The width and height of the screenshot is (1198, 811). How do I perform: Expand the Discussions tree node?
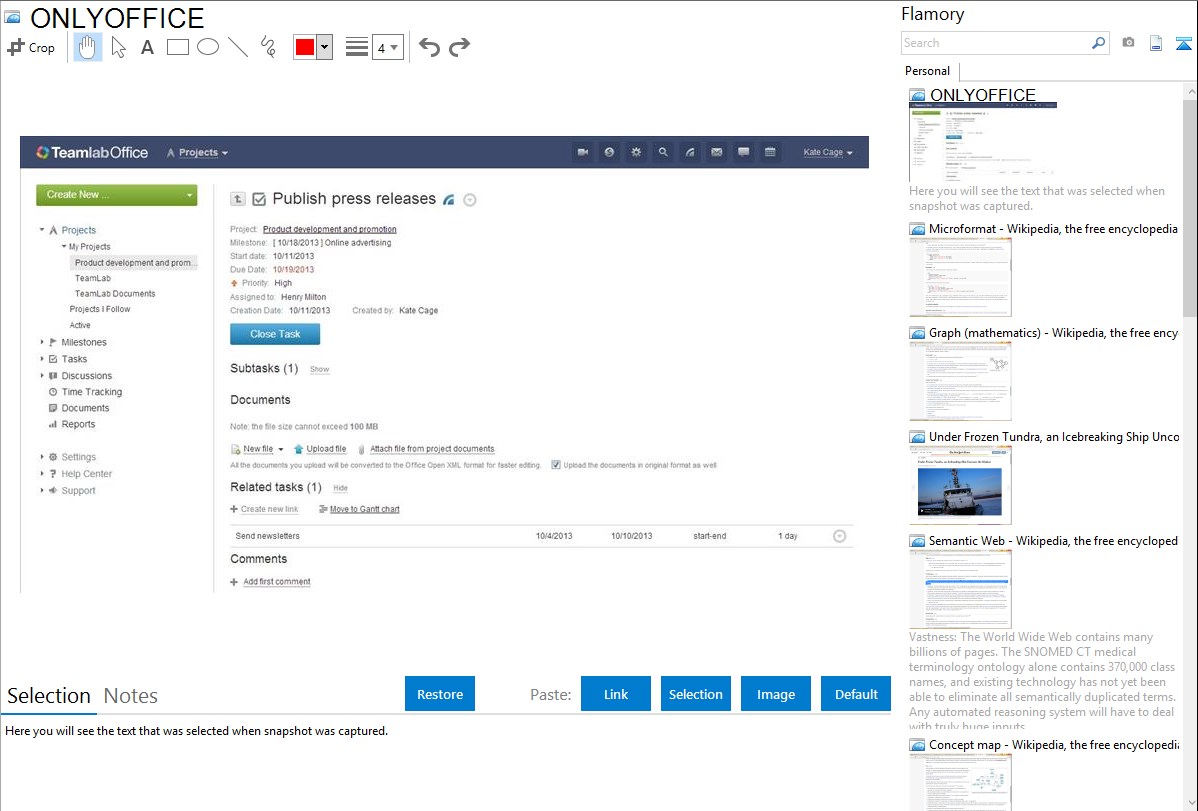coord(42,375)
